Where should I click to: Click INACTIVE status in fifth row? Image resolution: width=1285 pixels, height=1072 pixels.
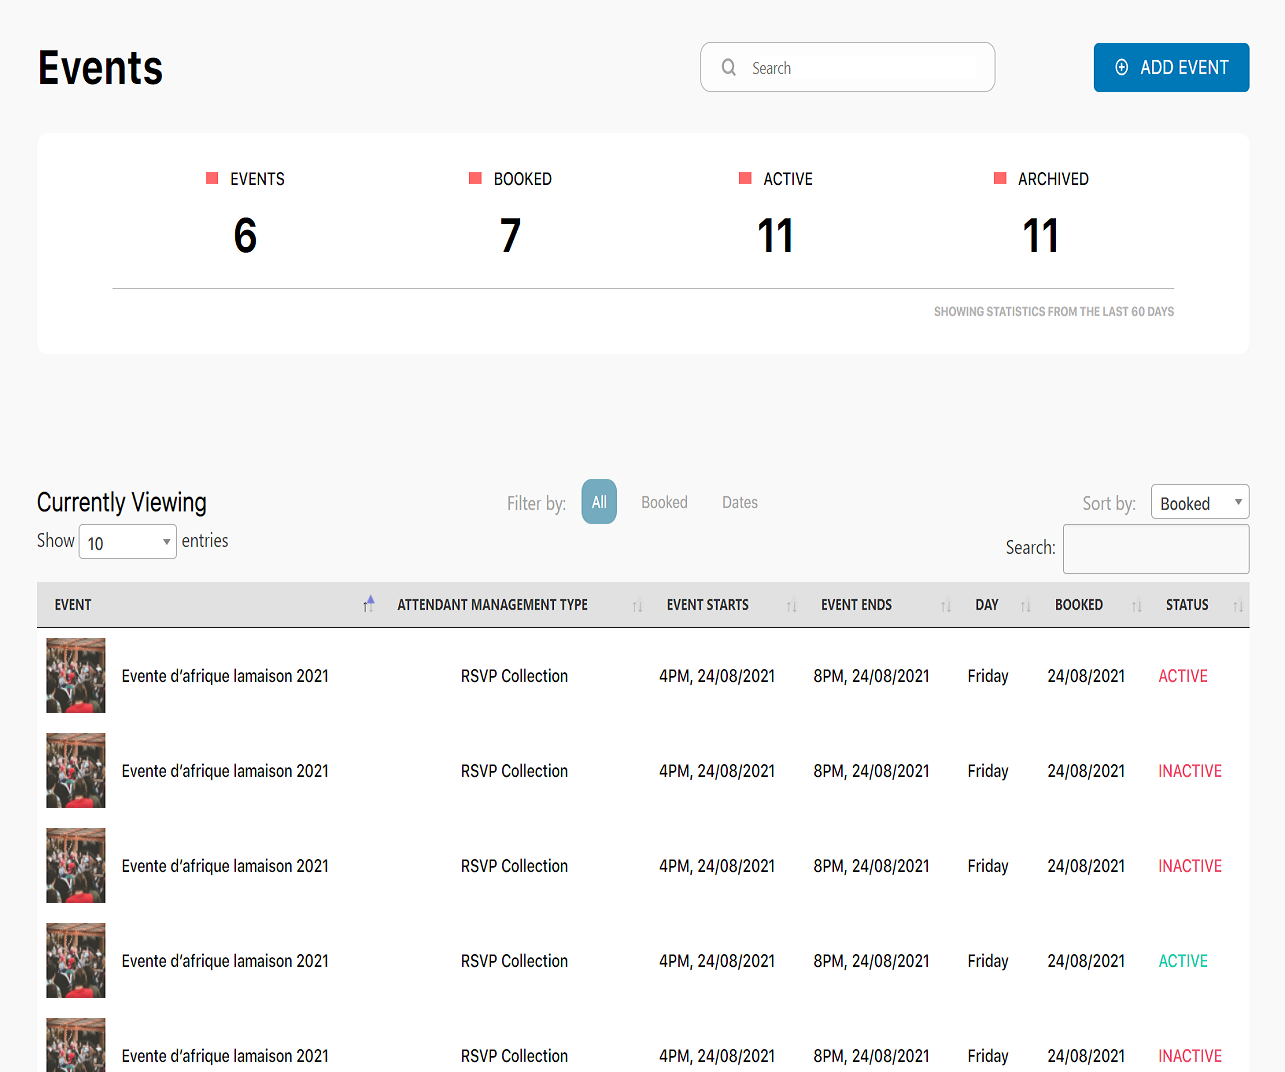click(x=1190, y=1056)
